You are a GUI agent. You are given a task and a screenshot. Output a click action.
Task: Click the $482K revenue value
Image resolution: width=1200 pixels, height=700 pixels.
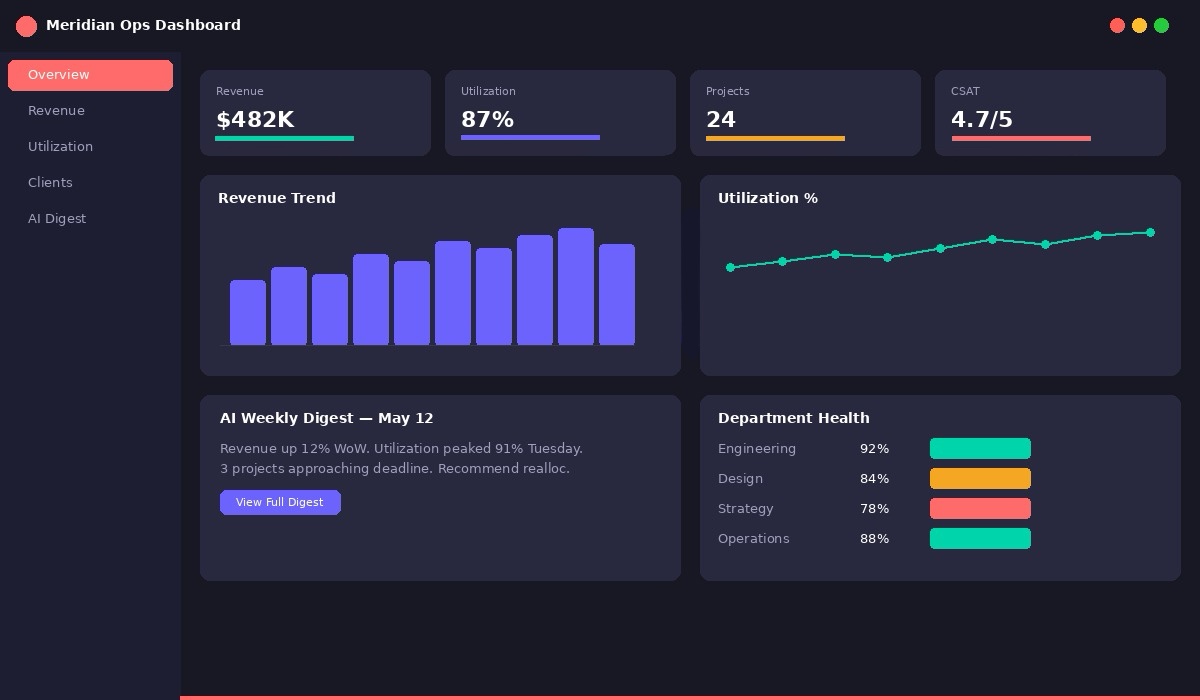[x=255, y=120]
